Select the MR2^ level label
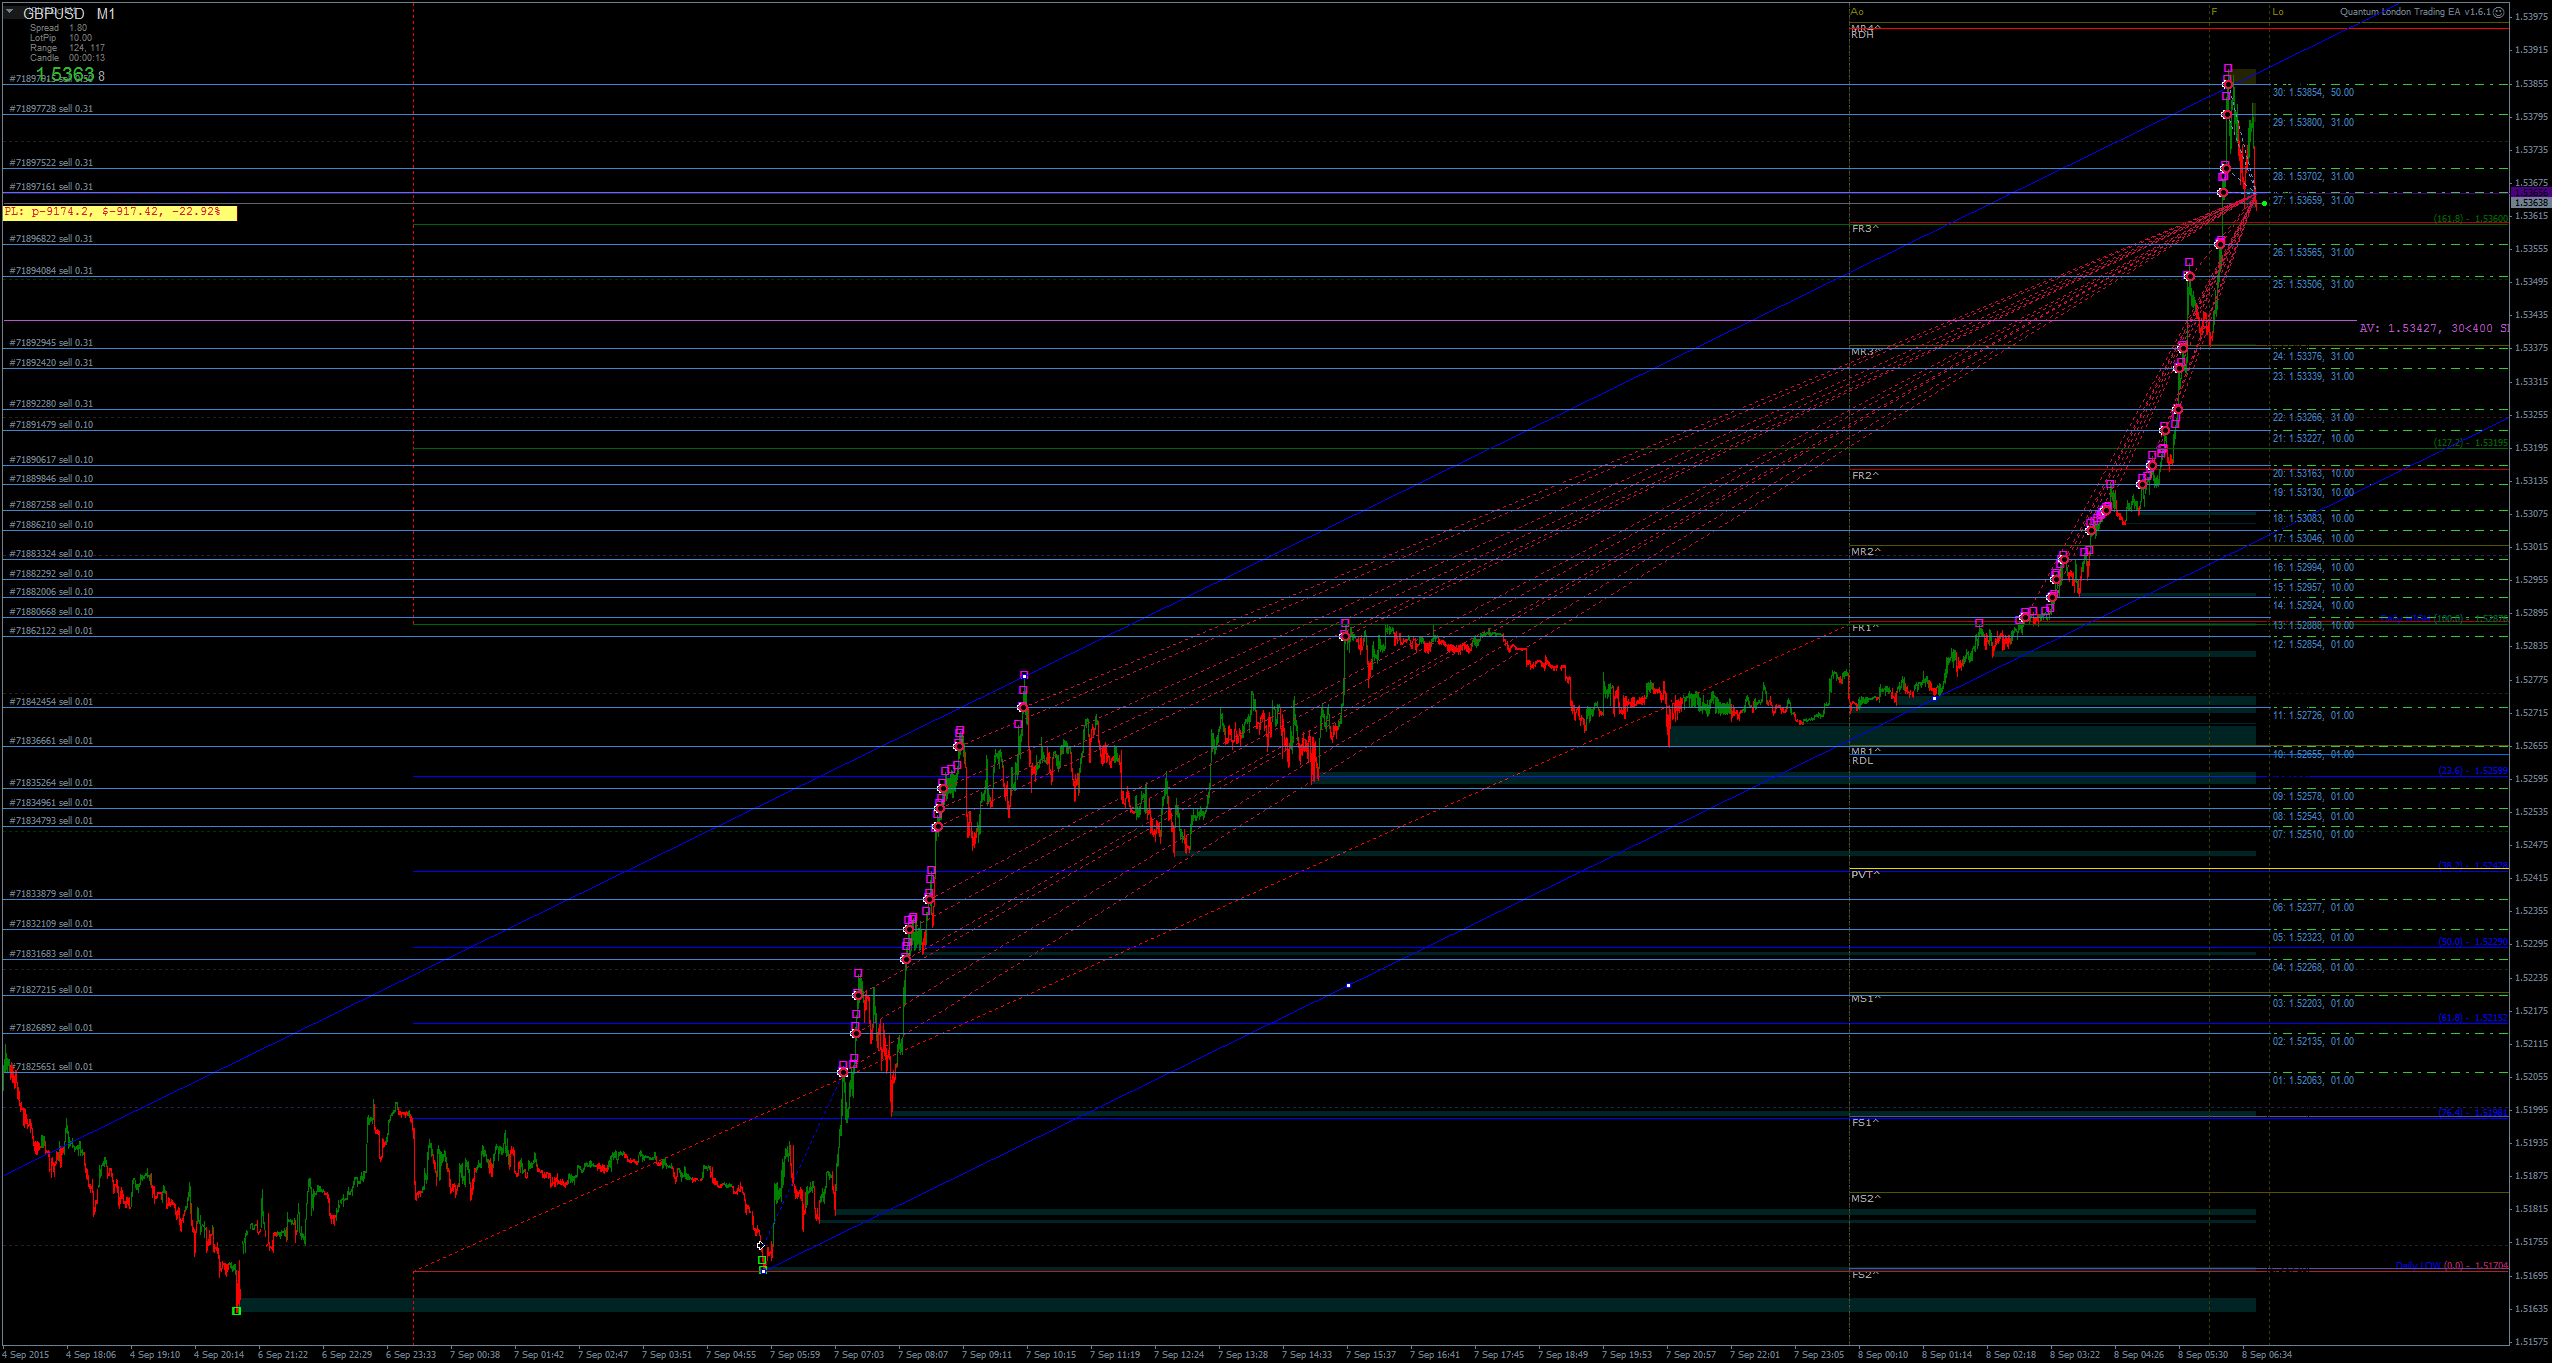 [x=1866, y=552]
